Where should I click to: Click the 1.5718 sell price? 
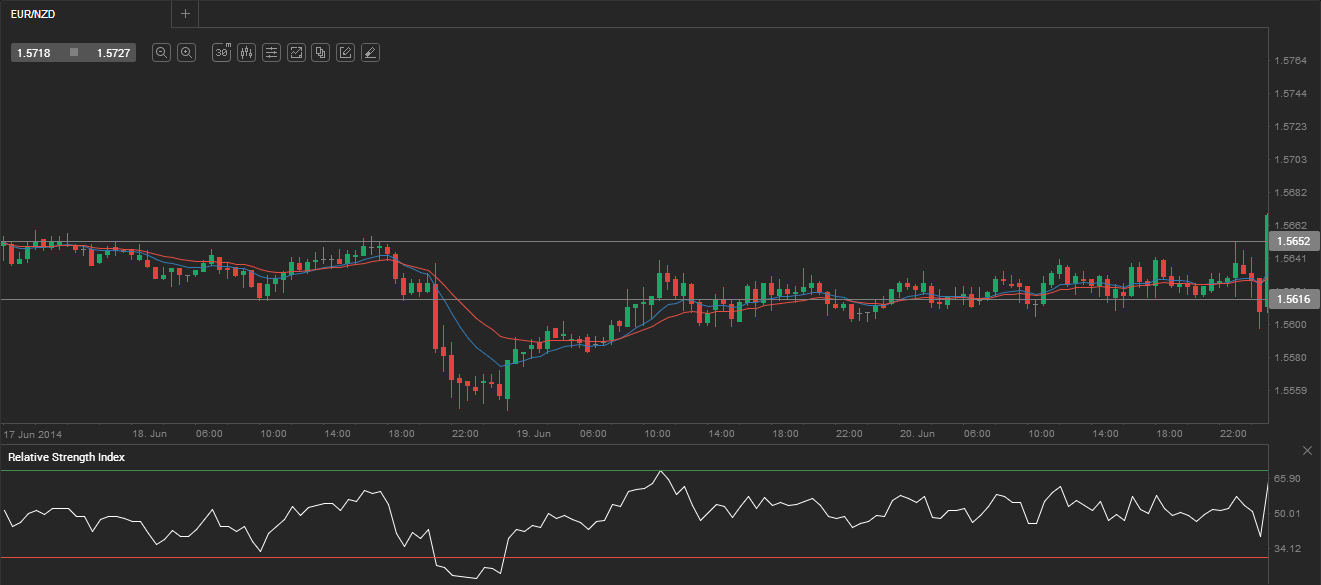(34, 53)
